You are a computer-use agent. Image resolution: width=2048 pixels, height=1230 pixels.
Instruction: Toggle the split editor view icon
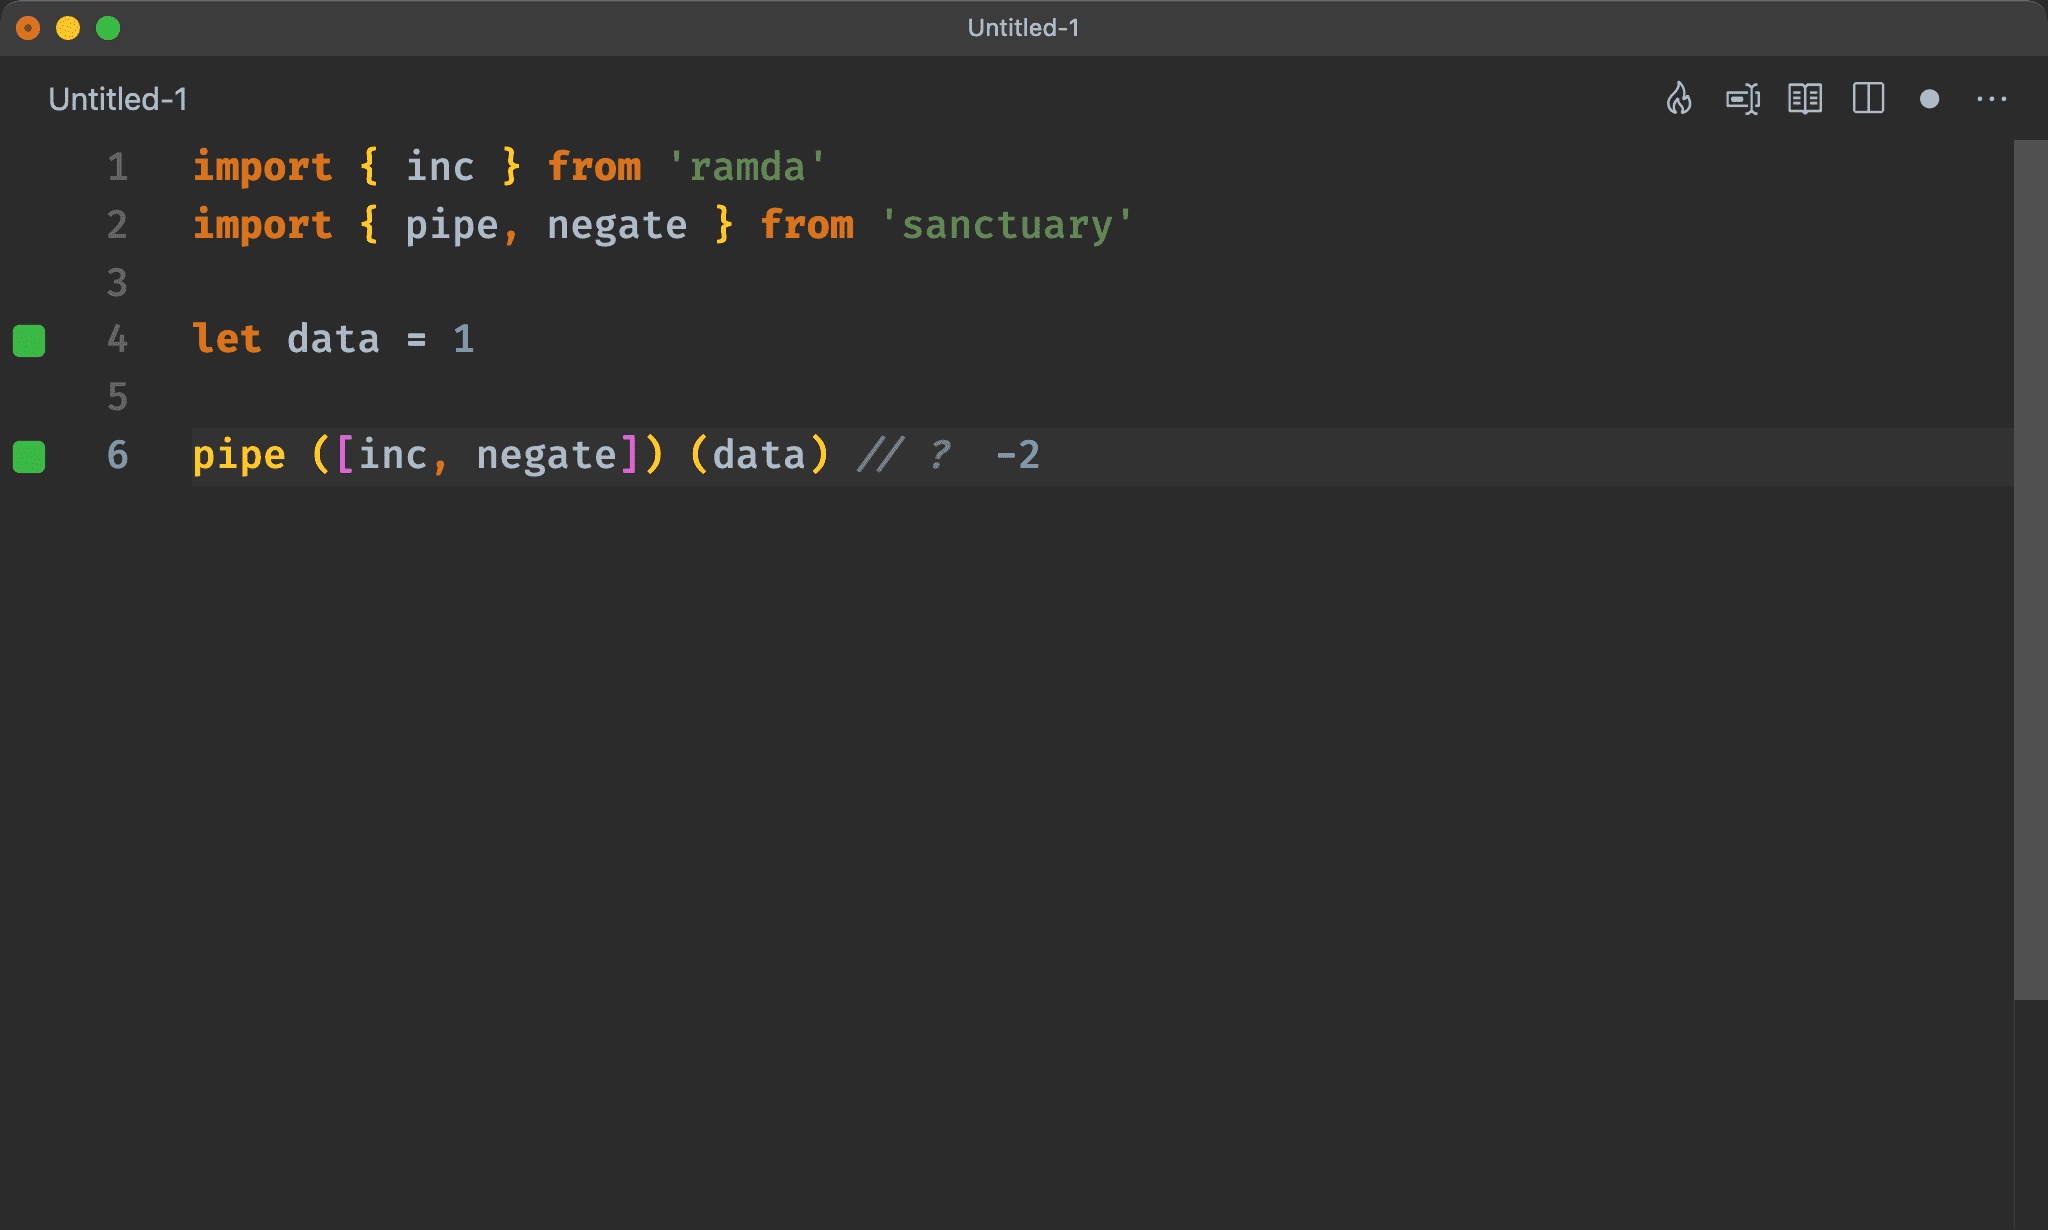[1867, 99]
